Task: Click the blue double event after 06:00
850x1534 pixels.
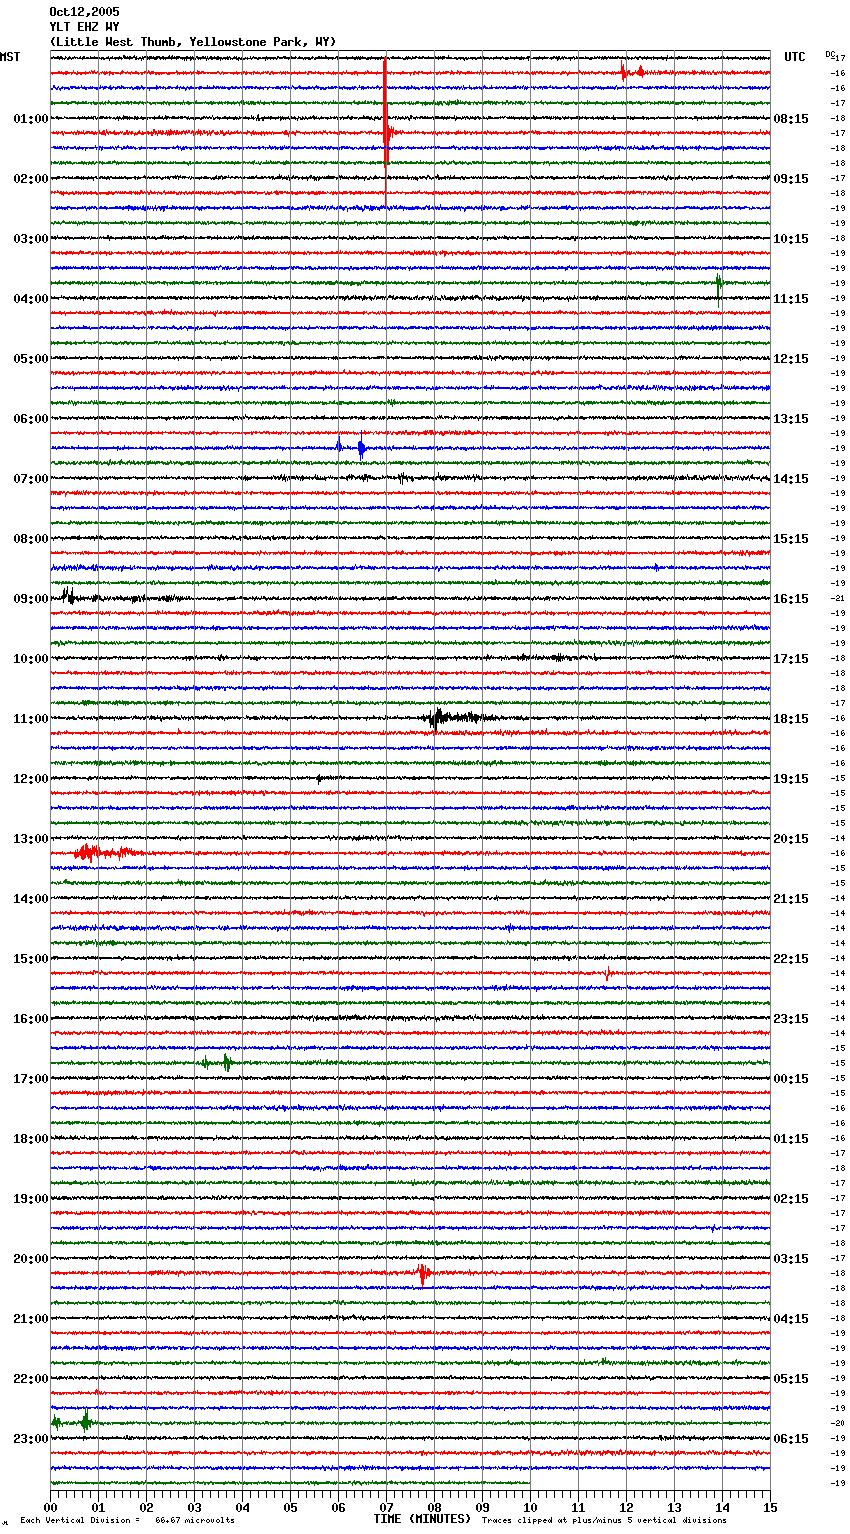Action: click(351, 448)
